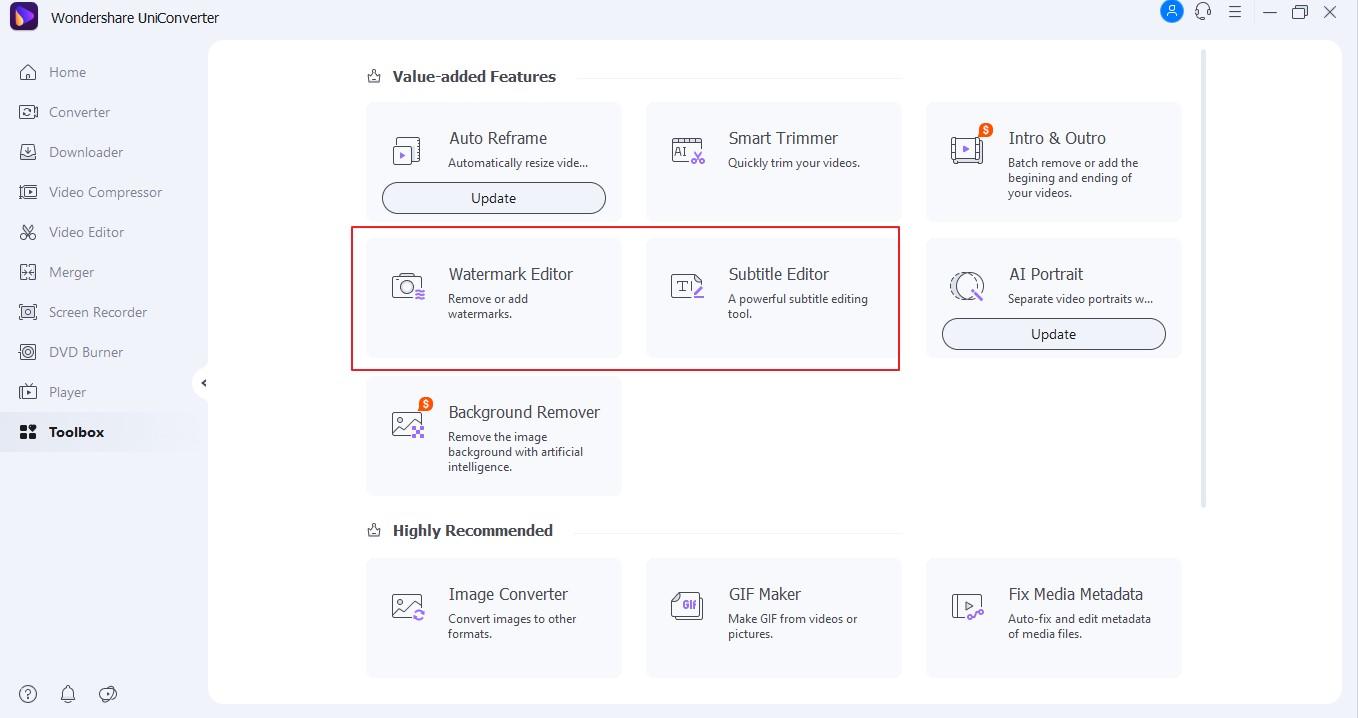The width and height of the screenshot is (1358, 718).
Task: Click 'Quickly trim your videos.' description
Action: (794, 163)
